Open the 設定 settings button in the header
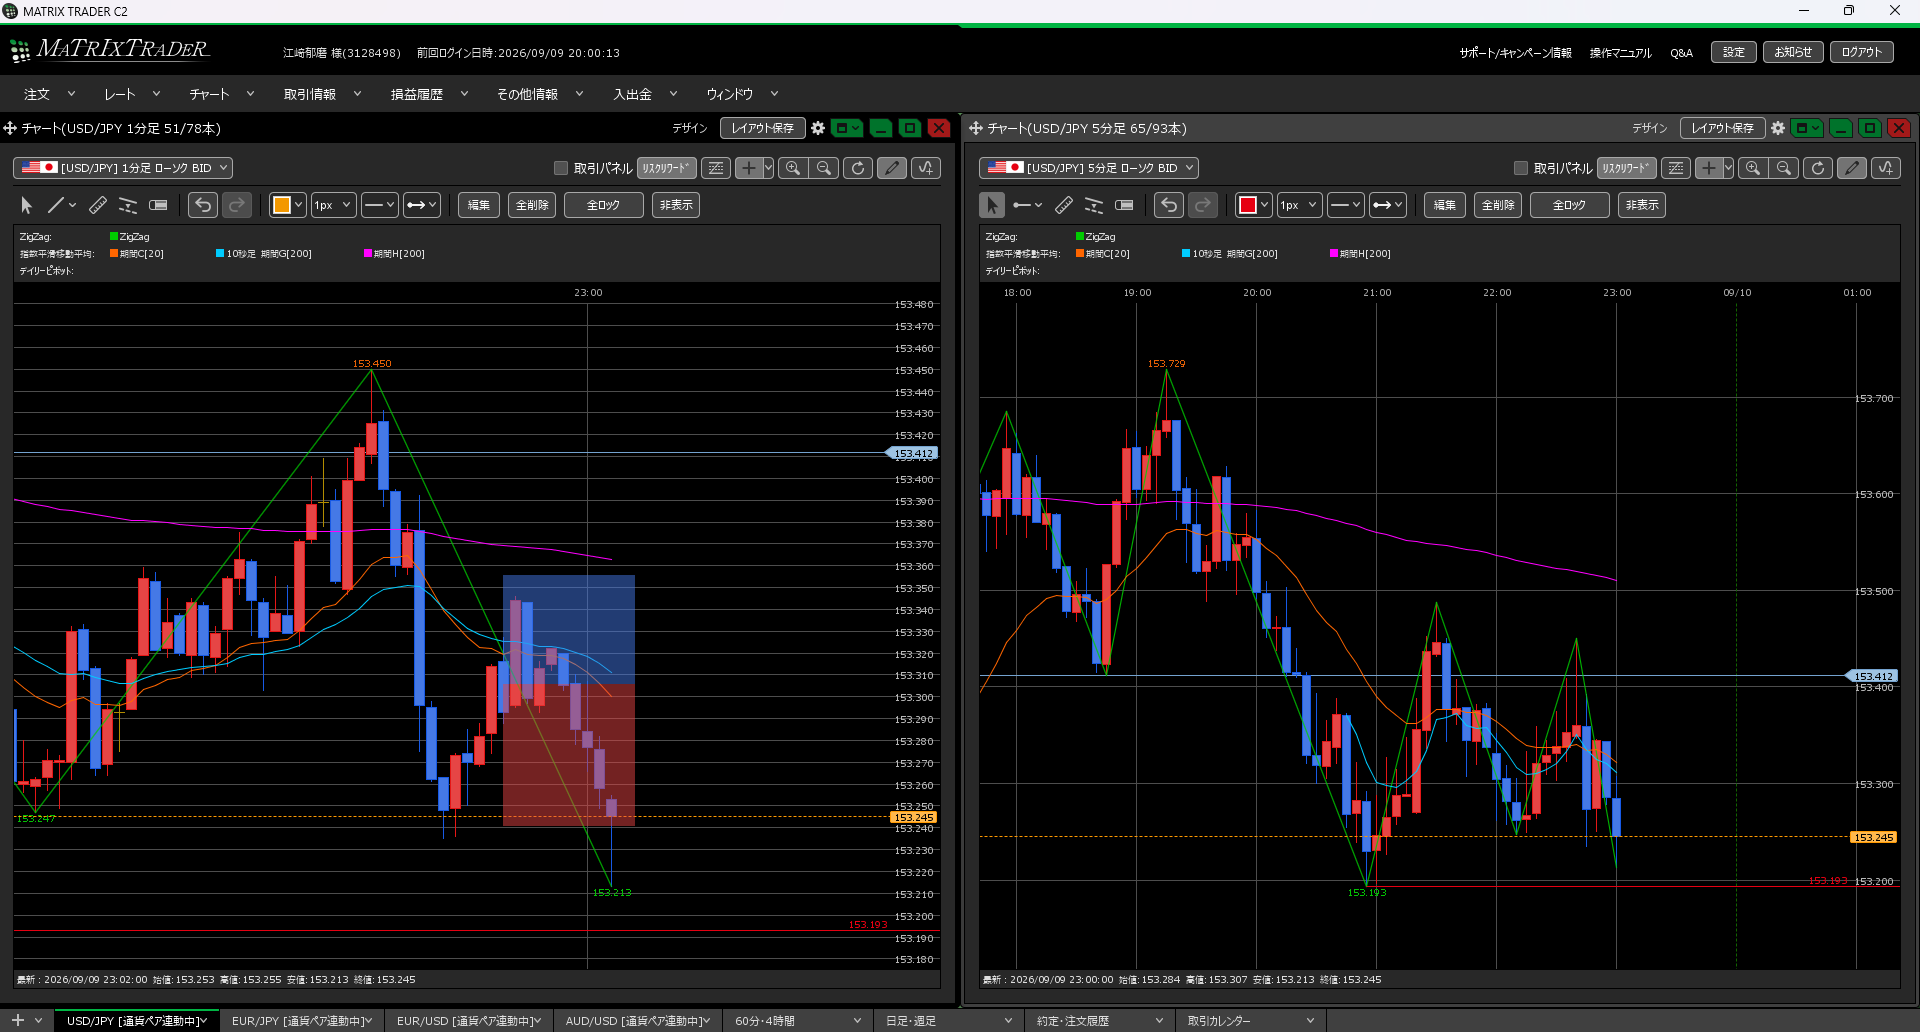The width and height of the screenshot is (1920, 1032). (1734, 52)
